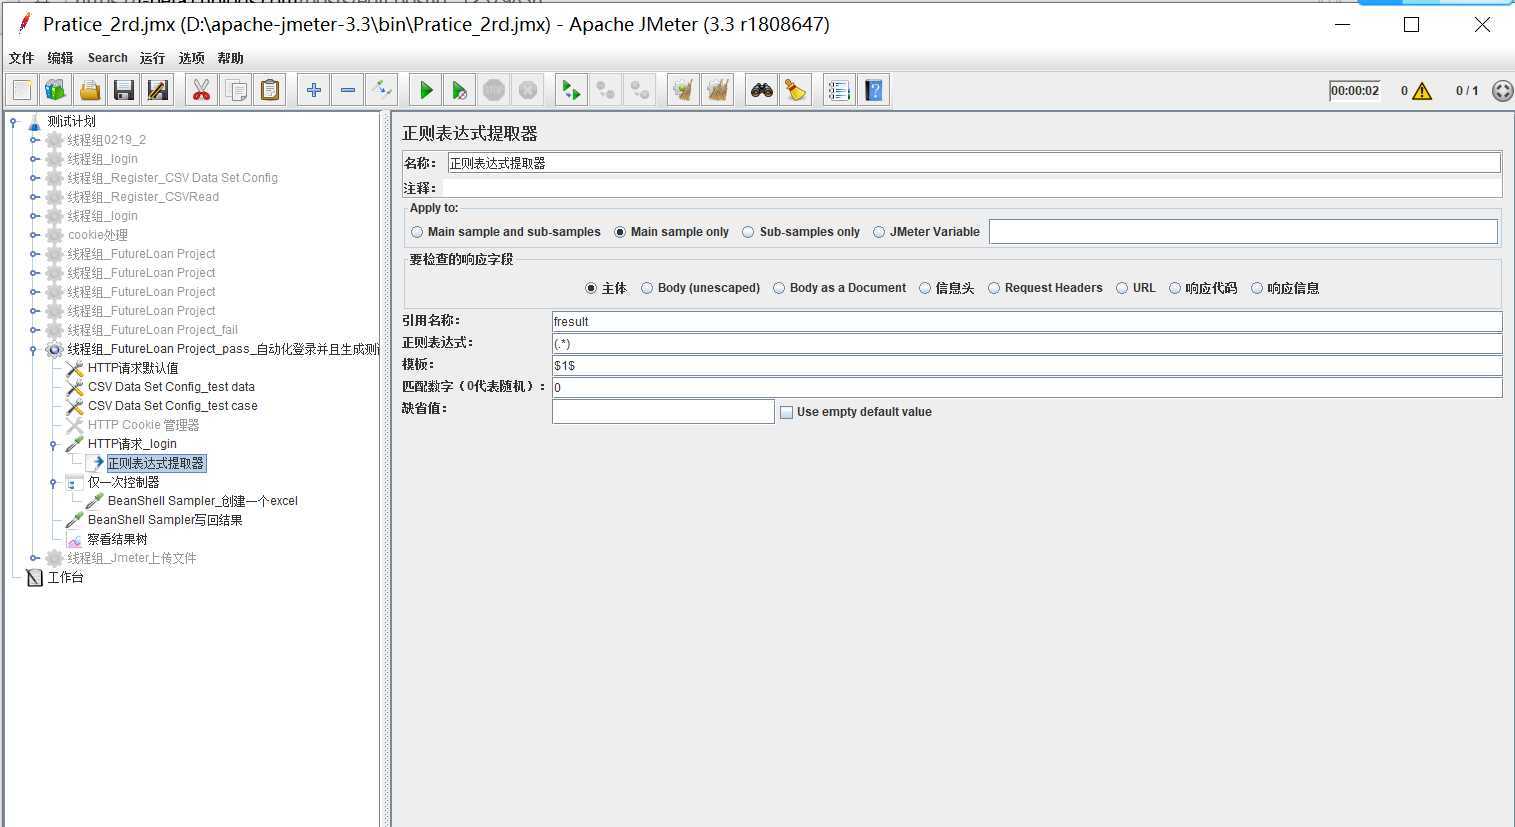This screenshot has width=1515, height=827.
Task: Open the Help icon in toolbar
Action: (874, 91)
